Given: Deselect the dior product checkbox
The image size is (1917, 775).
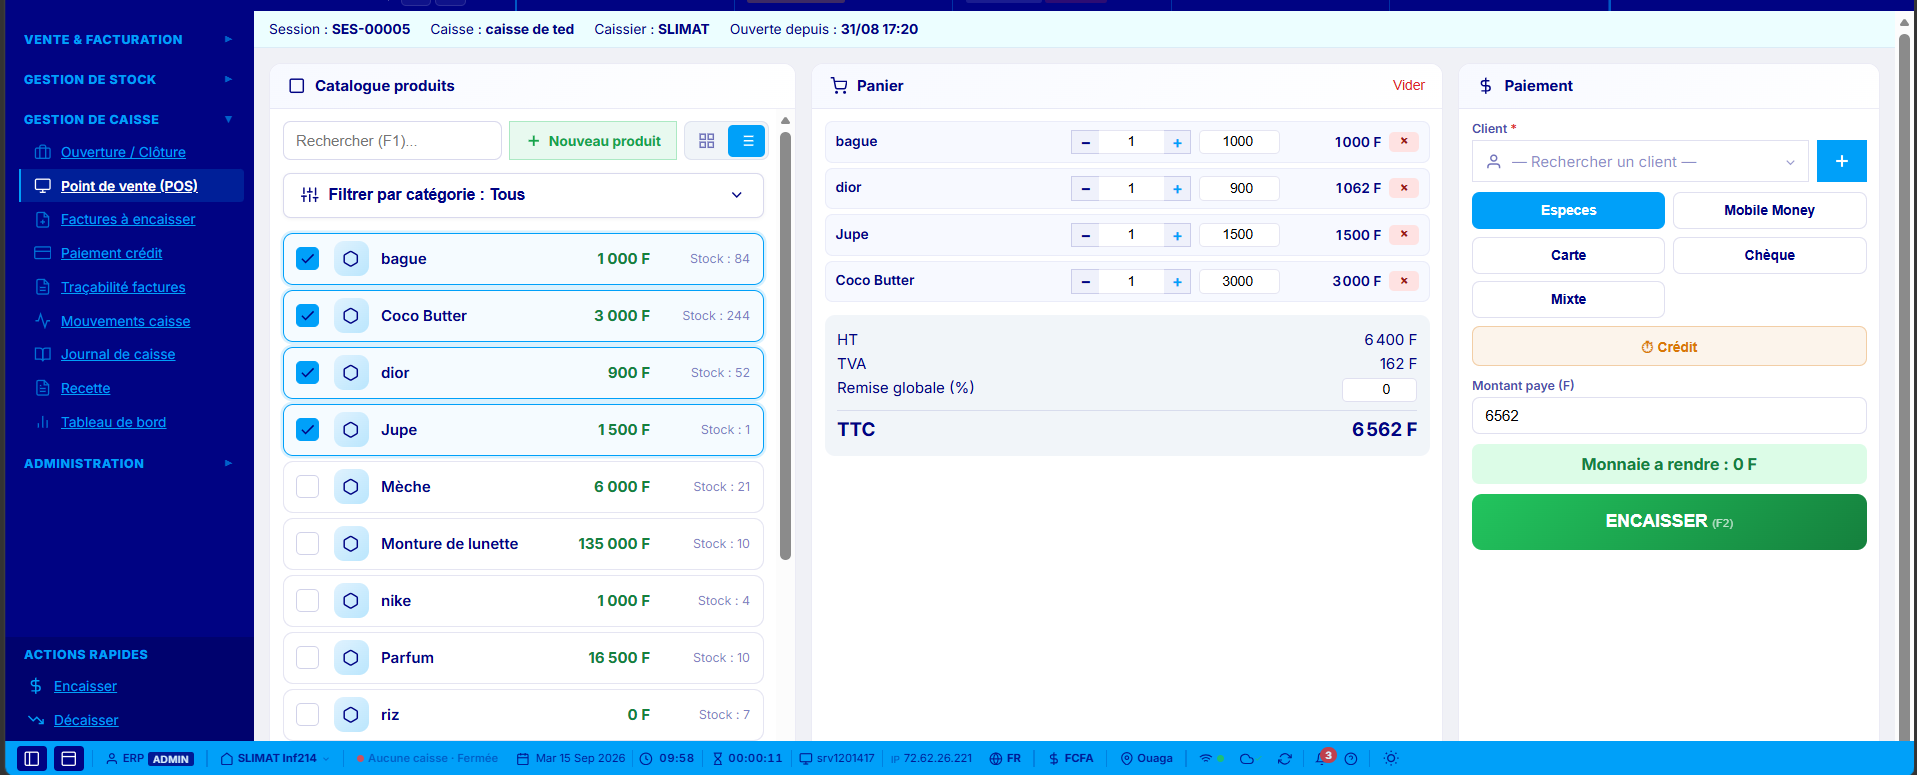Looking at the screenshot, I should [308, 373].
